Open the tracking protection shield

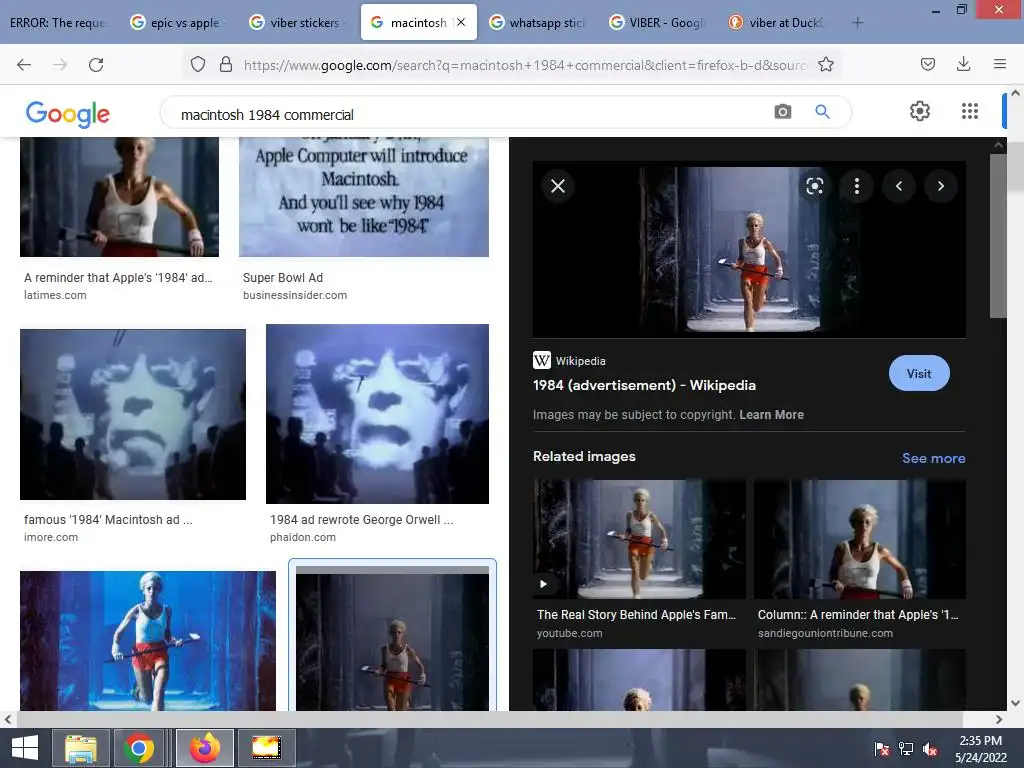click(198, 65)
